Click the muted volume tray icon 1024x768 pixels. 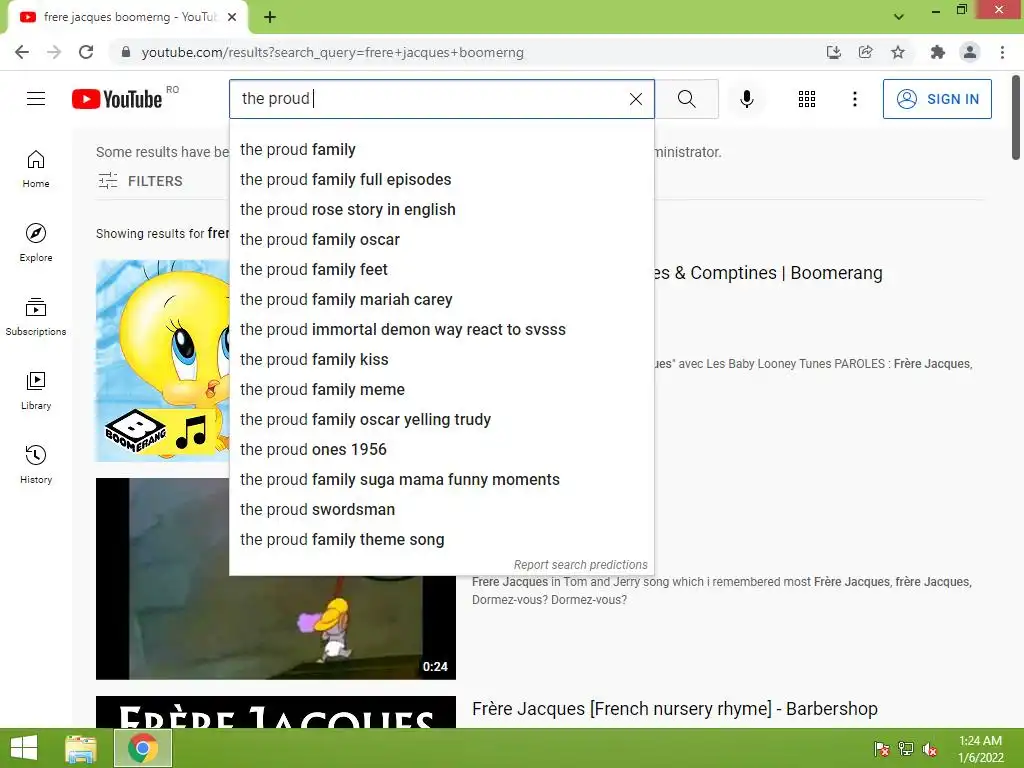pyautogui.click(x=930, y=749)
